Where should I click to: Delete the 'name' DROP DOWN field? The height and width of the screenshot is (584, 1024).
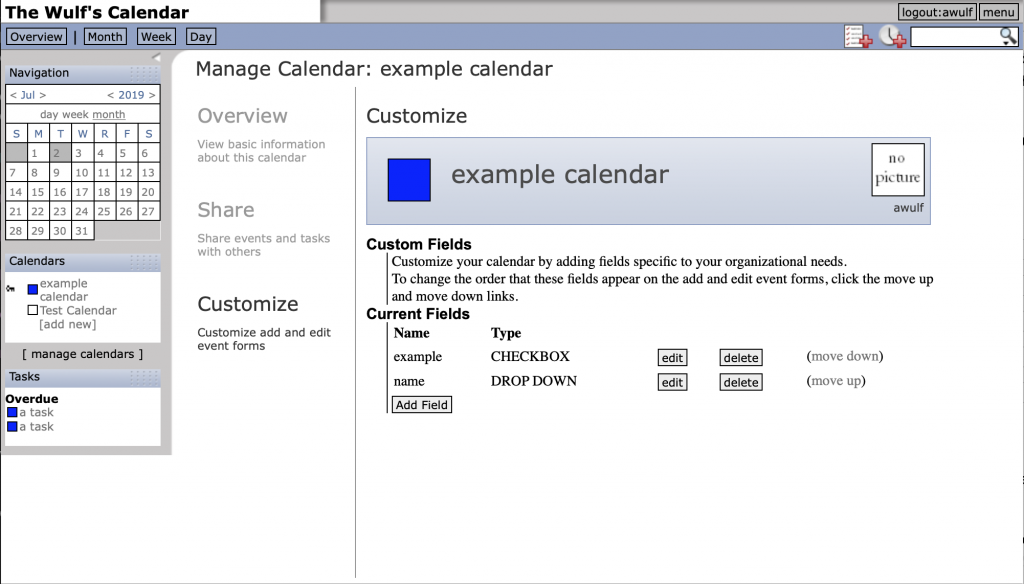[741, 382]
